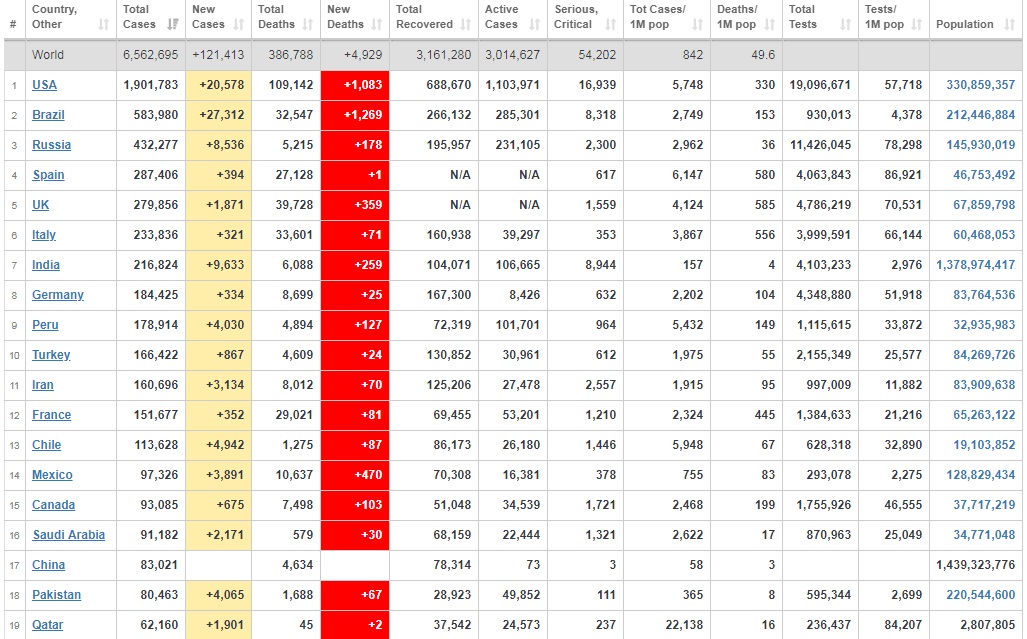This screenshot has height=639, width=1027.
Task: Click sort arrows icon in Serious, Critical header
Action: click(612, 24)
